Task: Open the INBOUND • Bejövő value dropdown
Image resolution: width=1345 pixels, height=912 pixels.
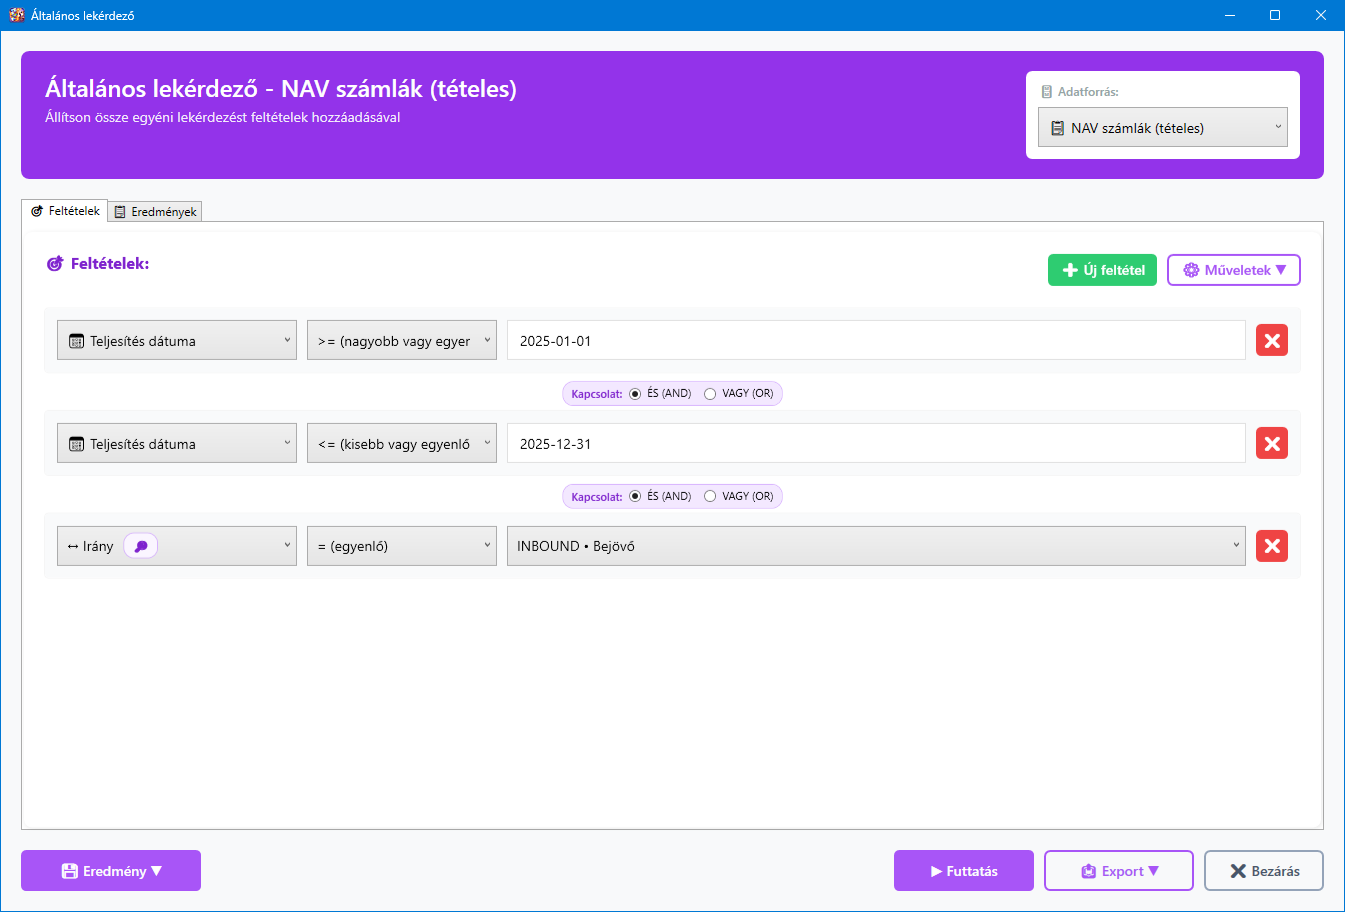Action: pos(875,546)
